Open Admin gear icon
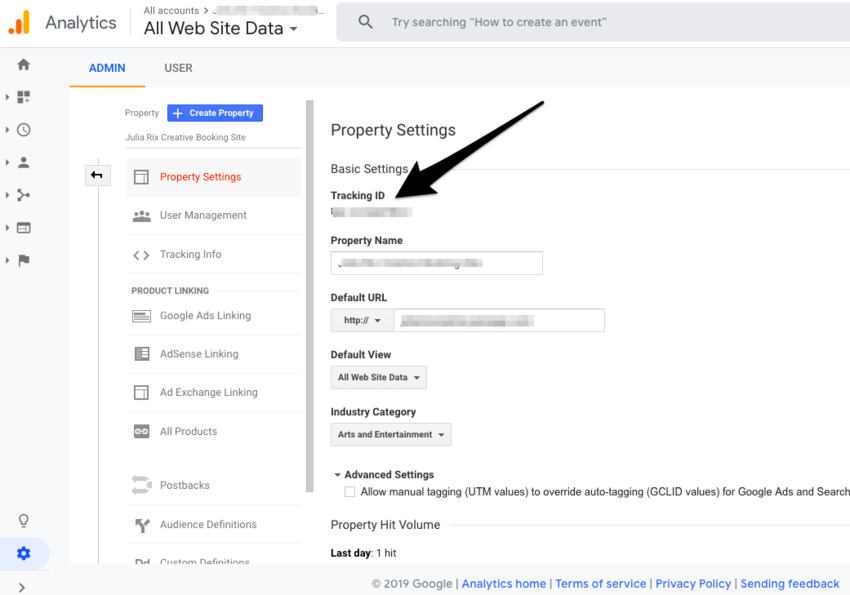 point(24,553)
